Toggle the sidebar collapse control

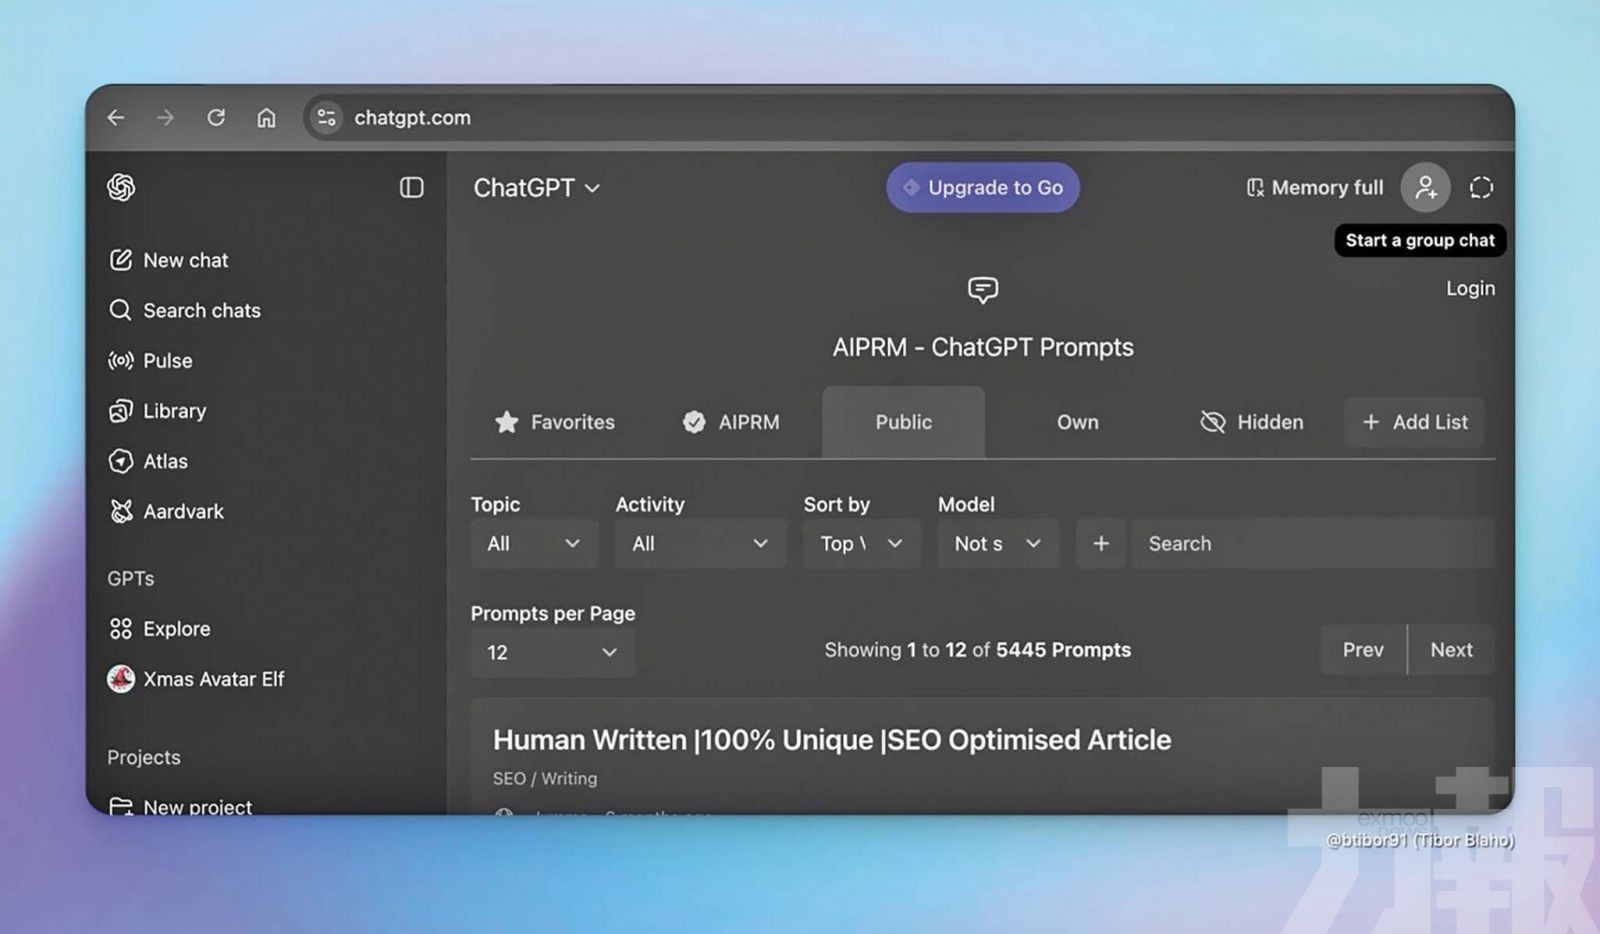coord(411,188)
